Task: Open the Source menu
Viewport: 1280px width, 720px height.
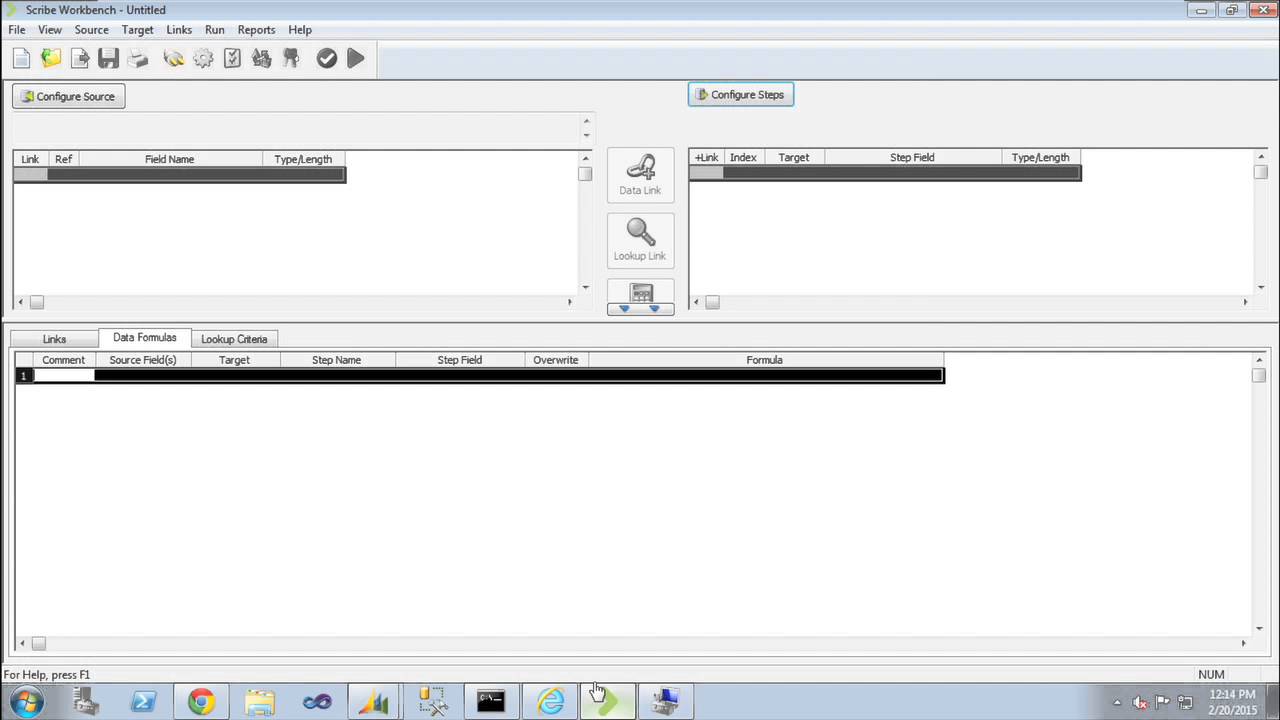Action: tap(91, 30)
